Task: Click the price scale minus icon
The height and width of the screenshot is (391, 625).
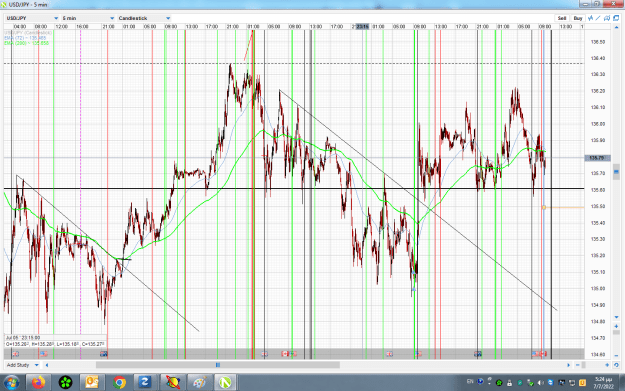Action: pyautogui.click(x=616, y=355)
